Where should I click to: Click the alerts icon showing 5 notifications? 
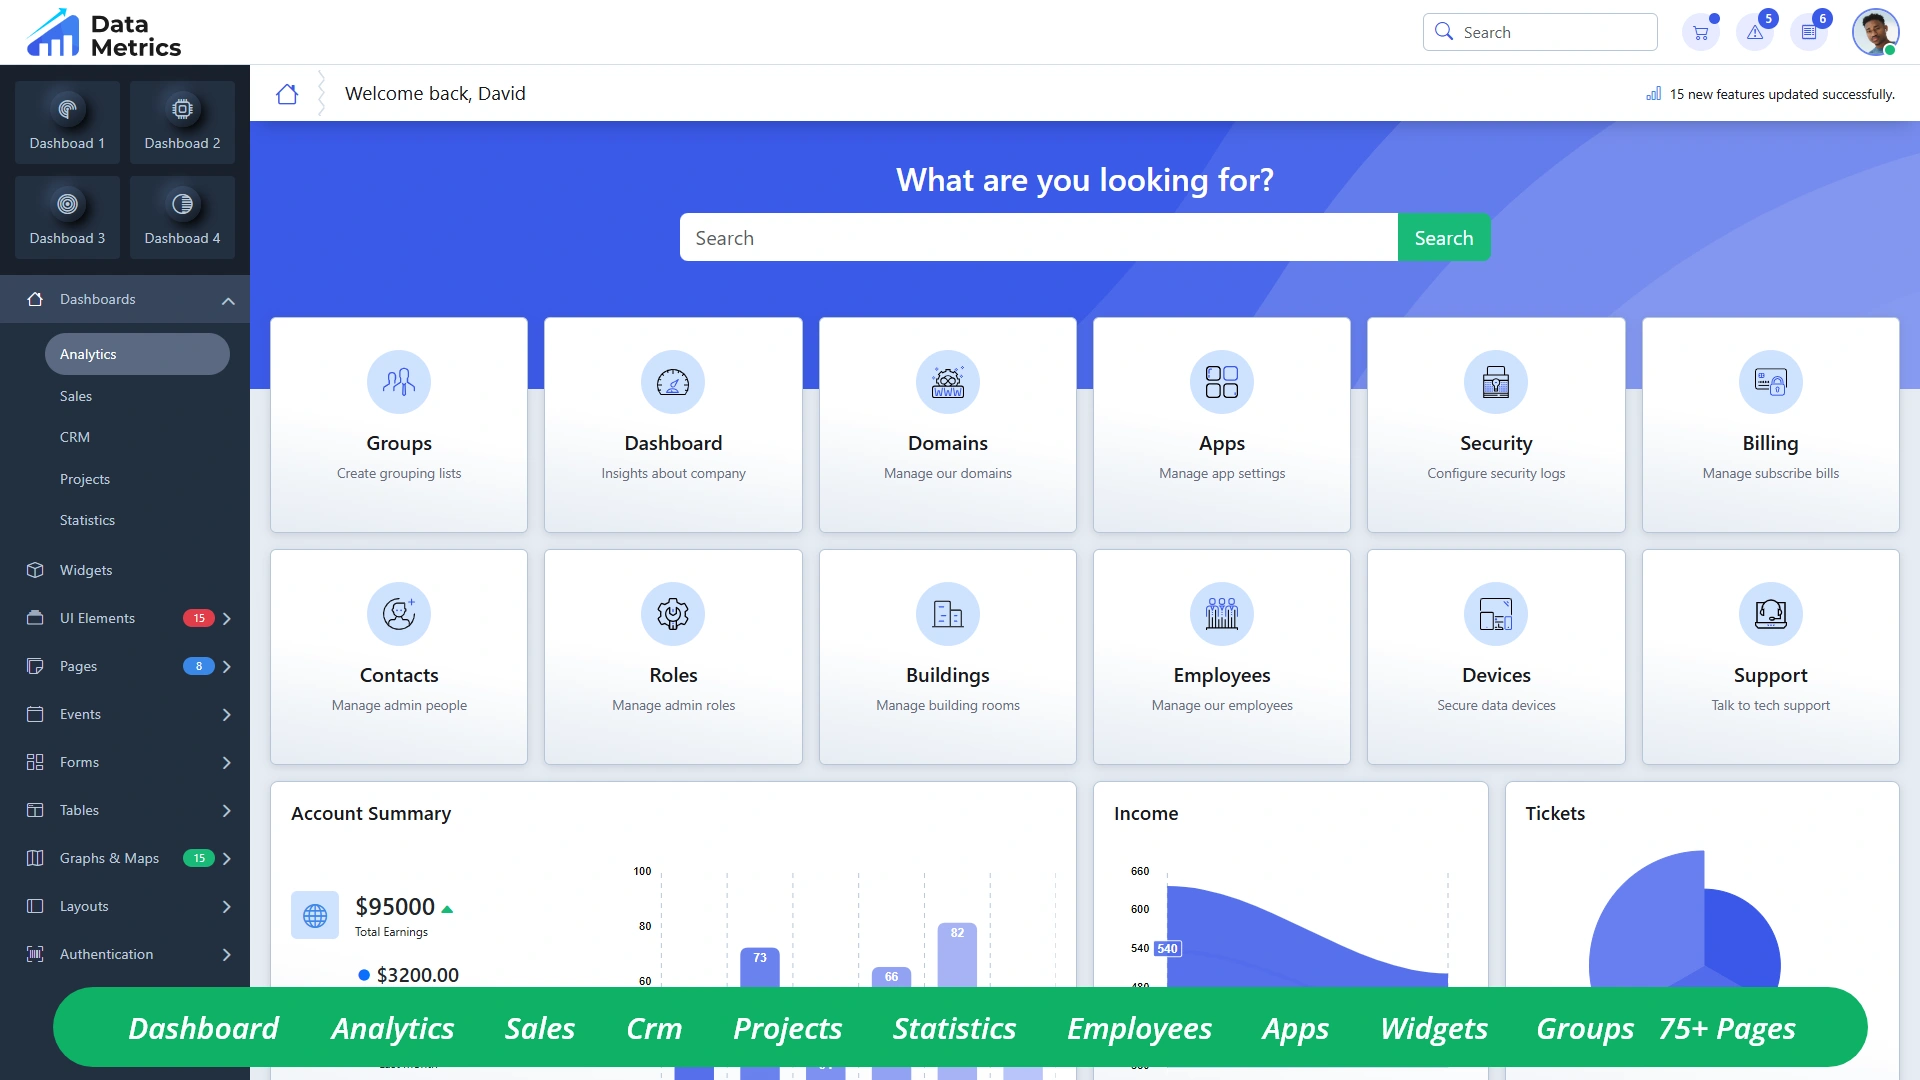coord(1754,31)
